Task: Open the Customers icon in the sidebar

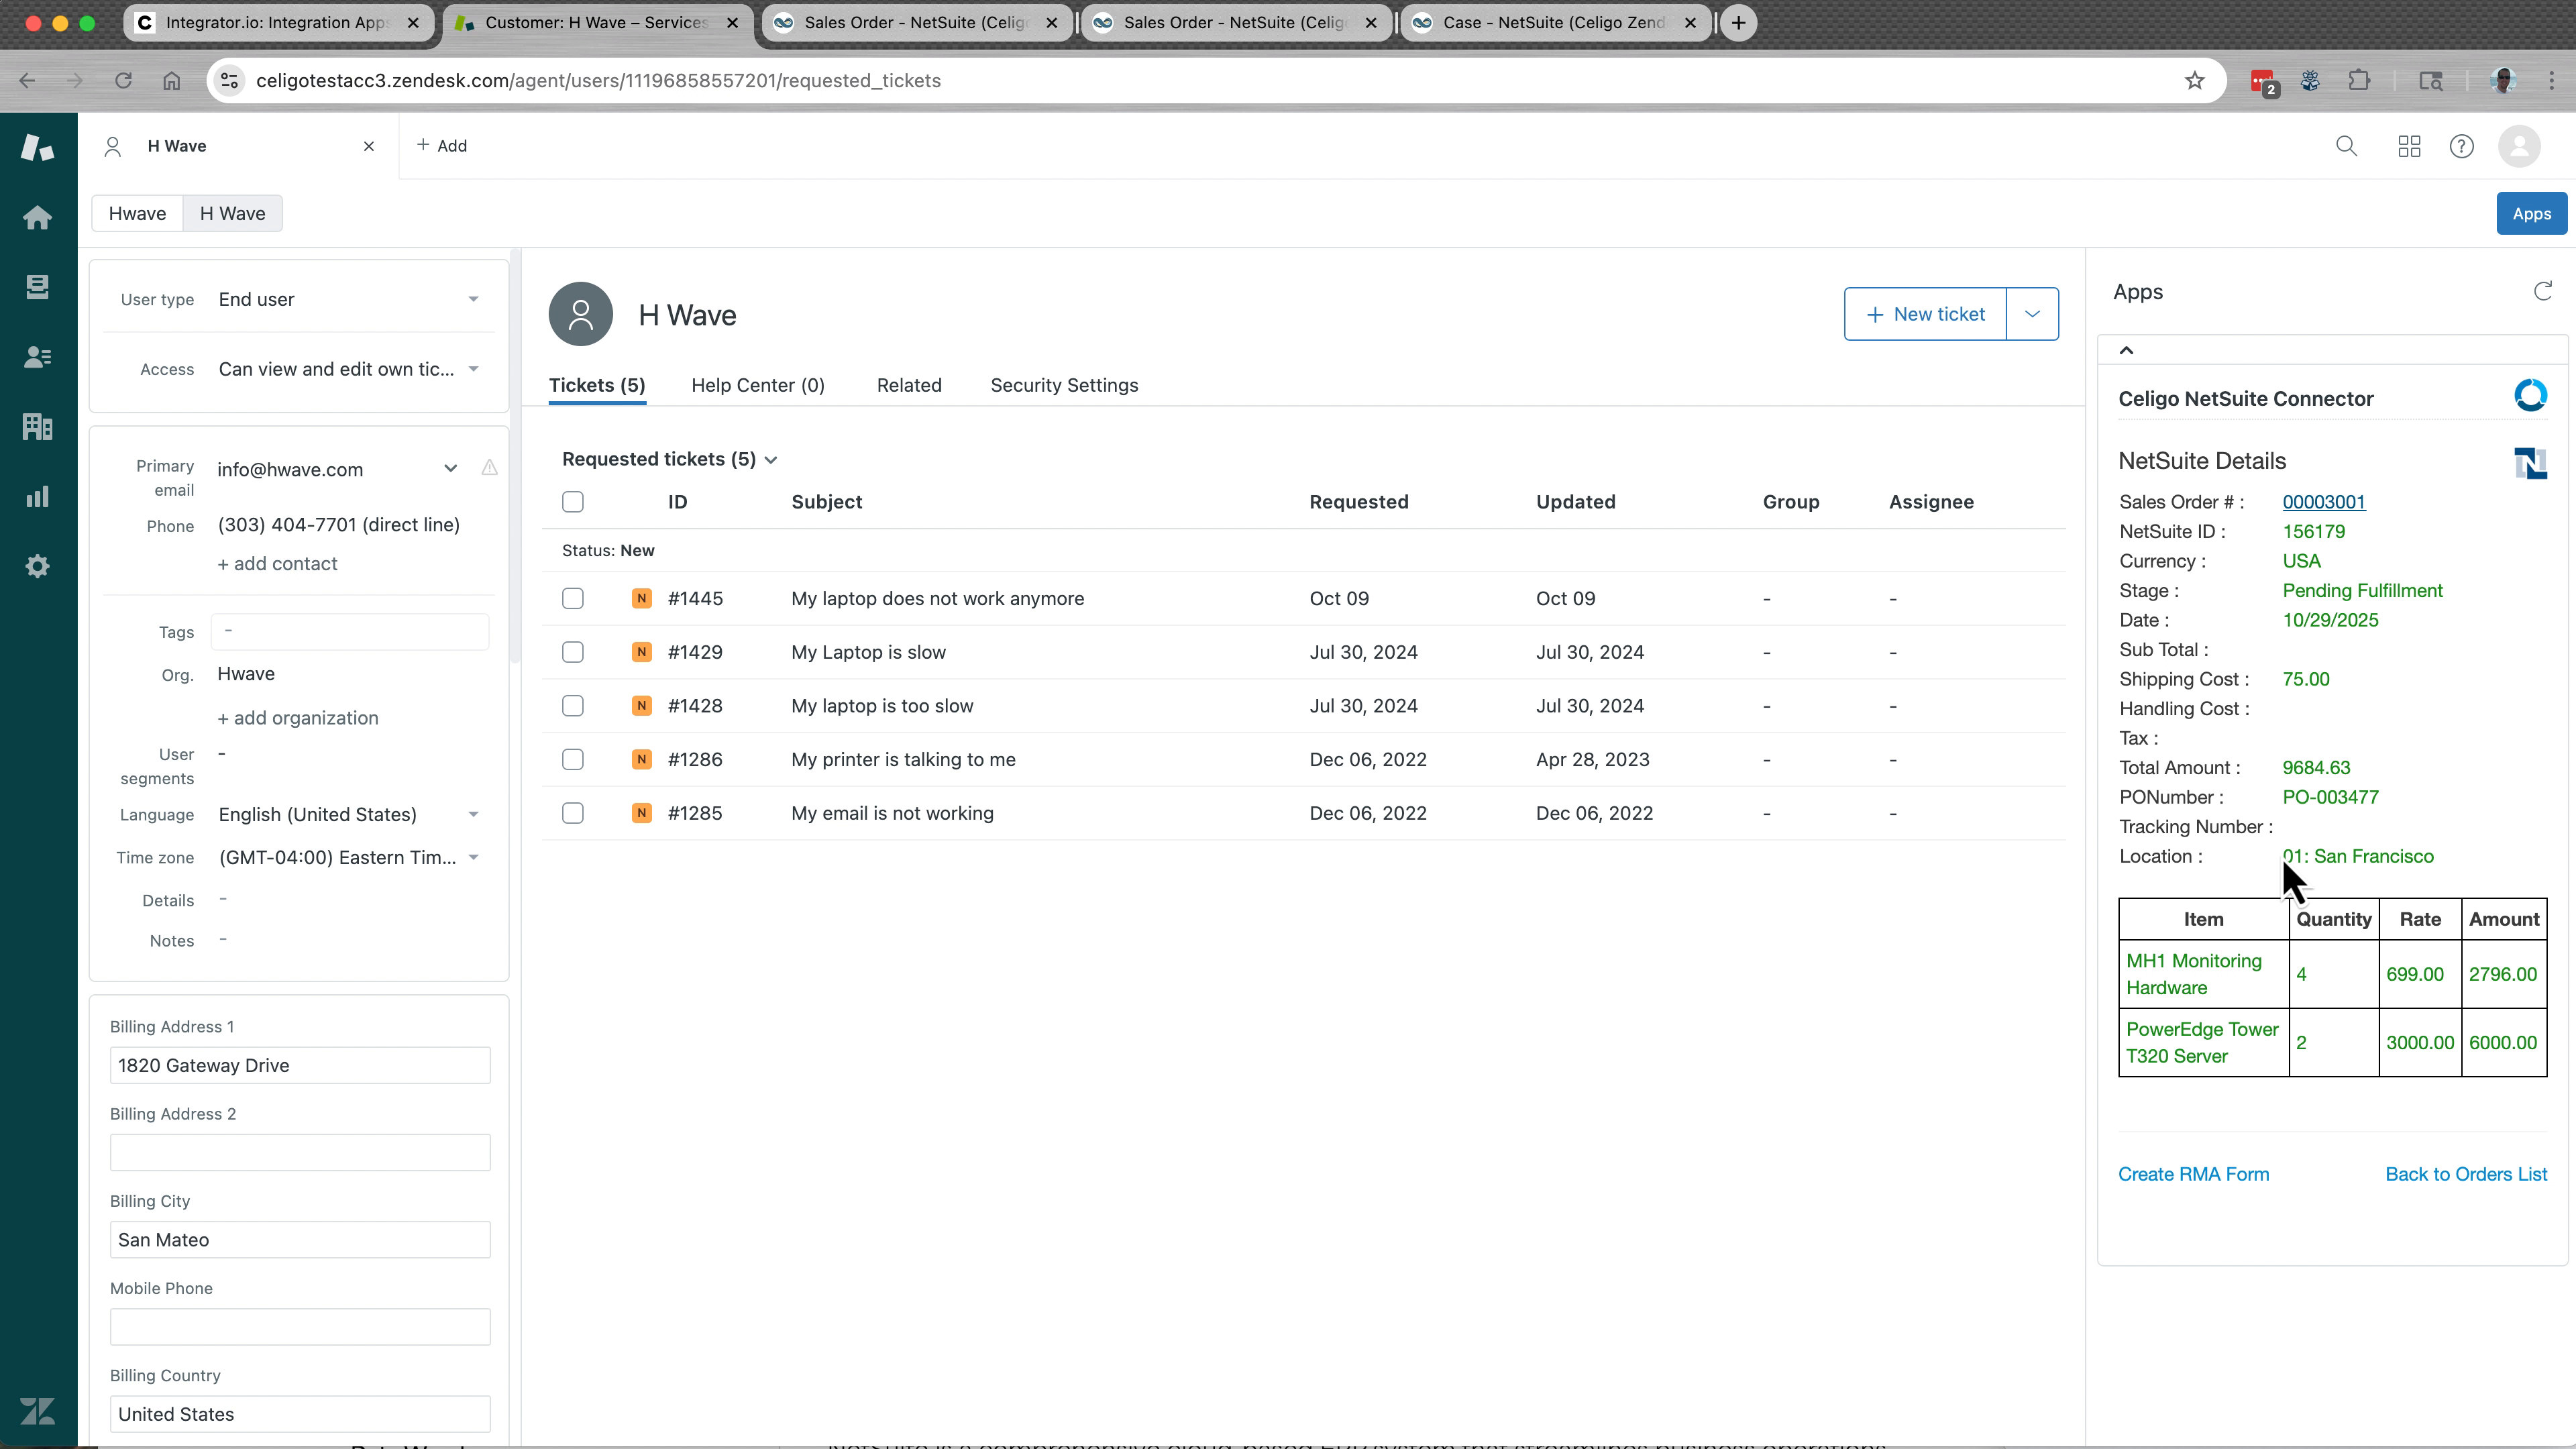Action: [37, 356]
